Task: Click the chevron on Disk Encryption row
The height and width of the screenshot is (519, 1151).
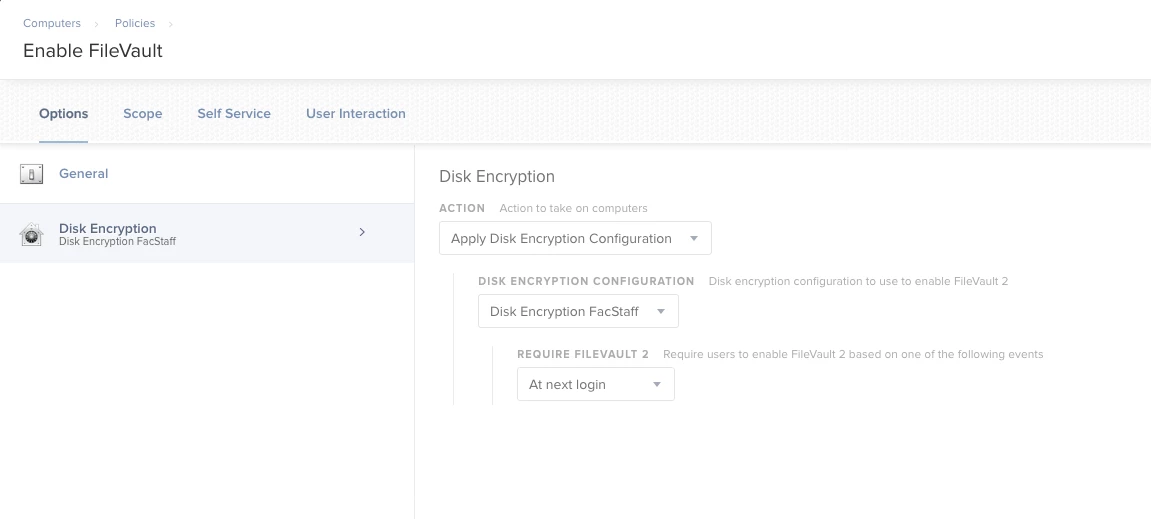Action: pyautogui.click(x=362, y=232)
